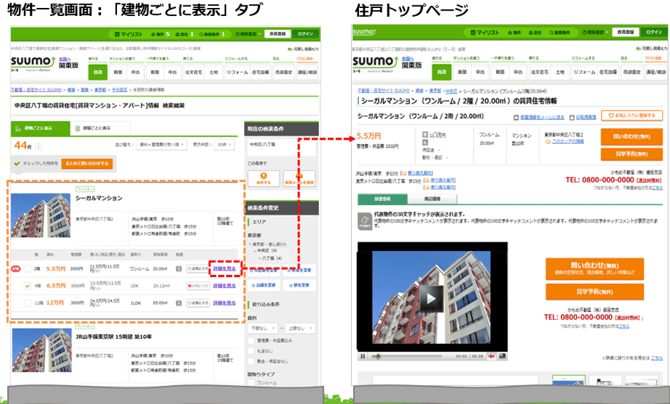Check the box for the 2階 5.5万円 room
This screenshot has width=670, height=404.
point(27,269)
